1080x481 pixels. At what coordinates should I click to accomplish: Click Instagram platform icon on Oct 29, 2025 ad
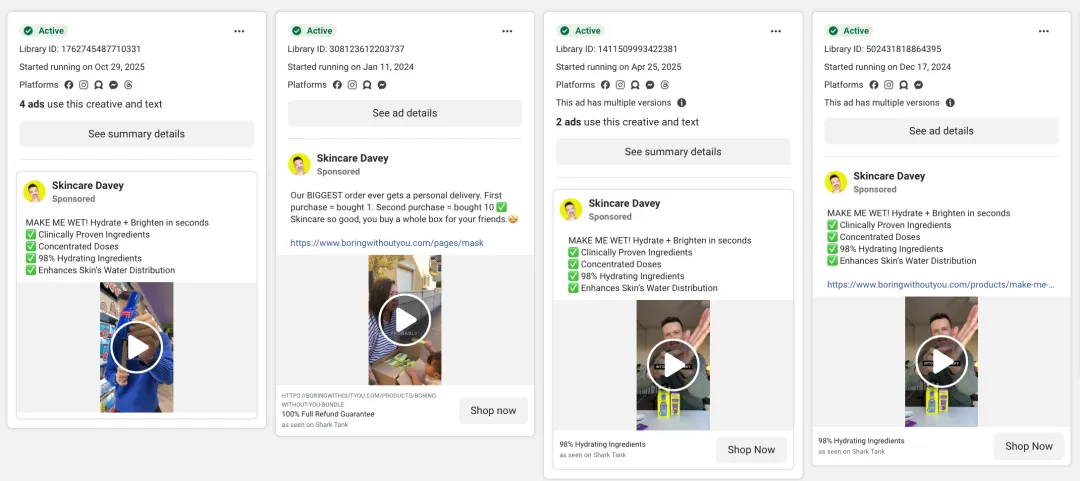pos(83,85)
